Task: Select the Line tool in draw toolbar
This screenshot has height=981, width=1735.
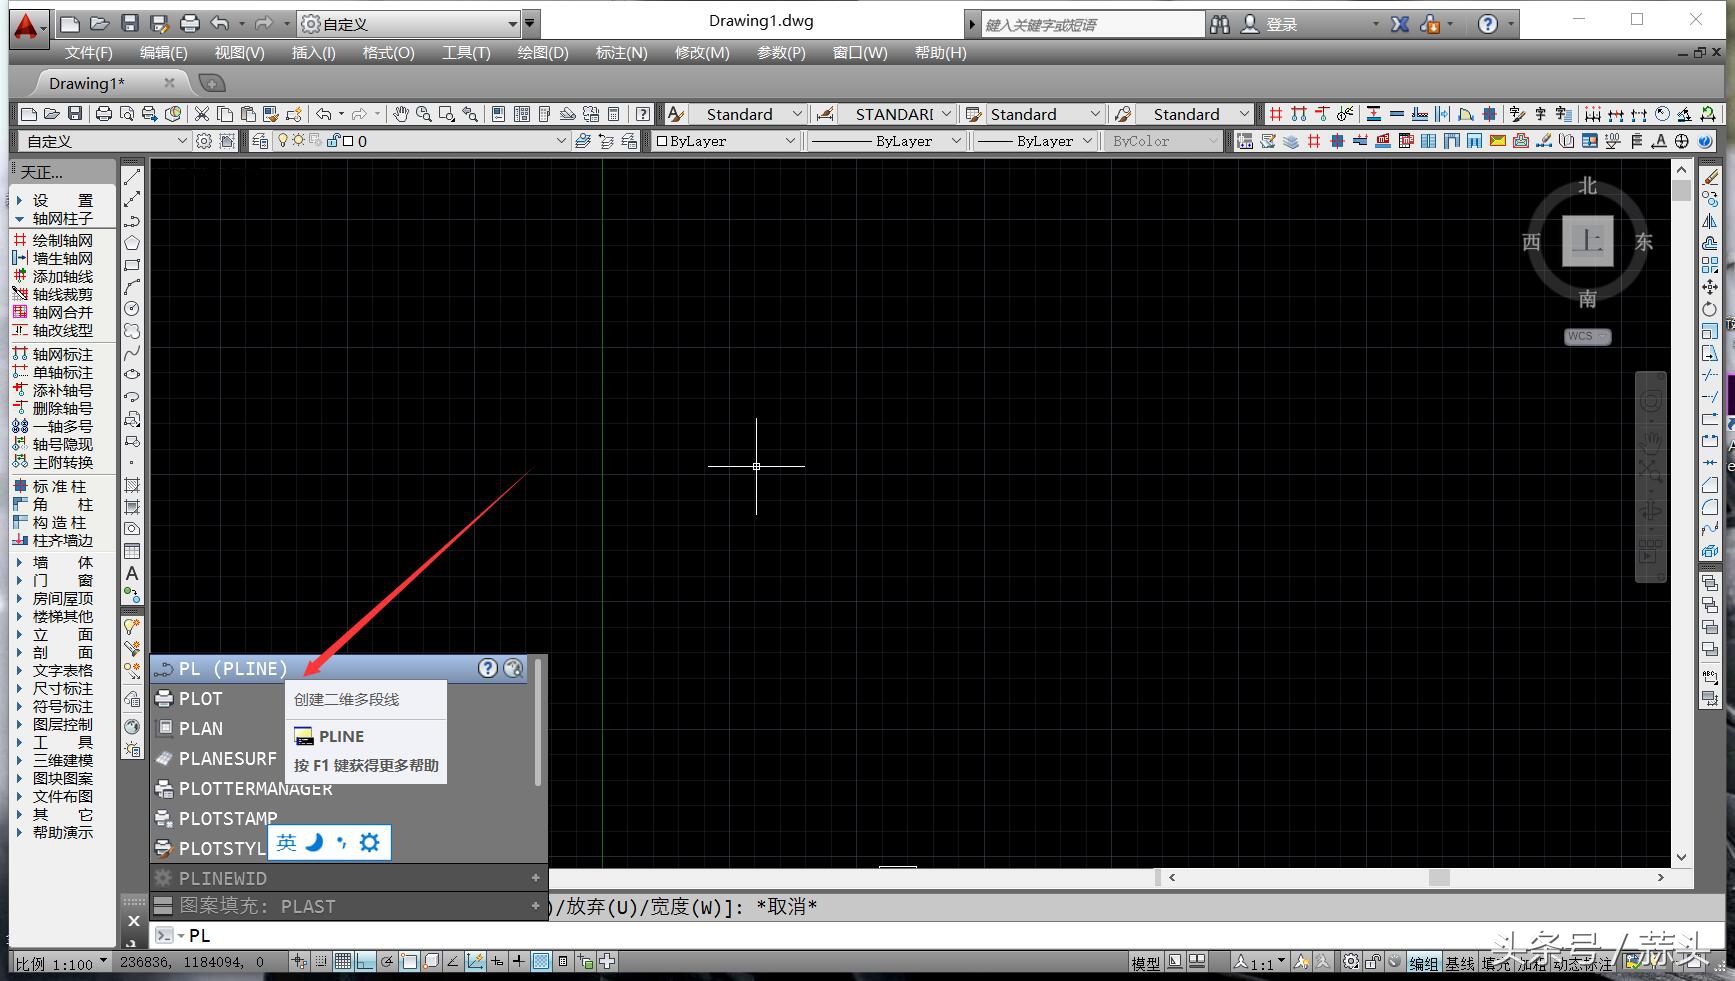Action: click(132, 177)
